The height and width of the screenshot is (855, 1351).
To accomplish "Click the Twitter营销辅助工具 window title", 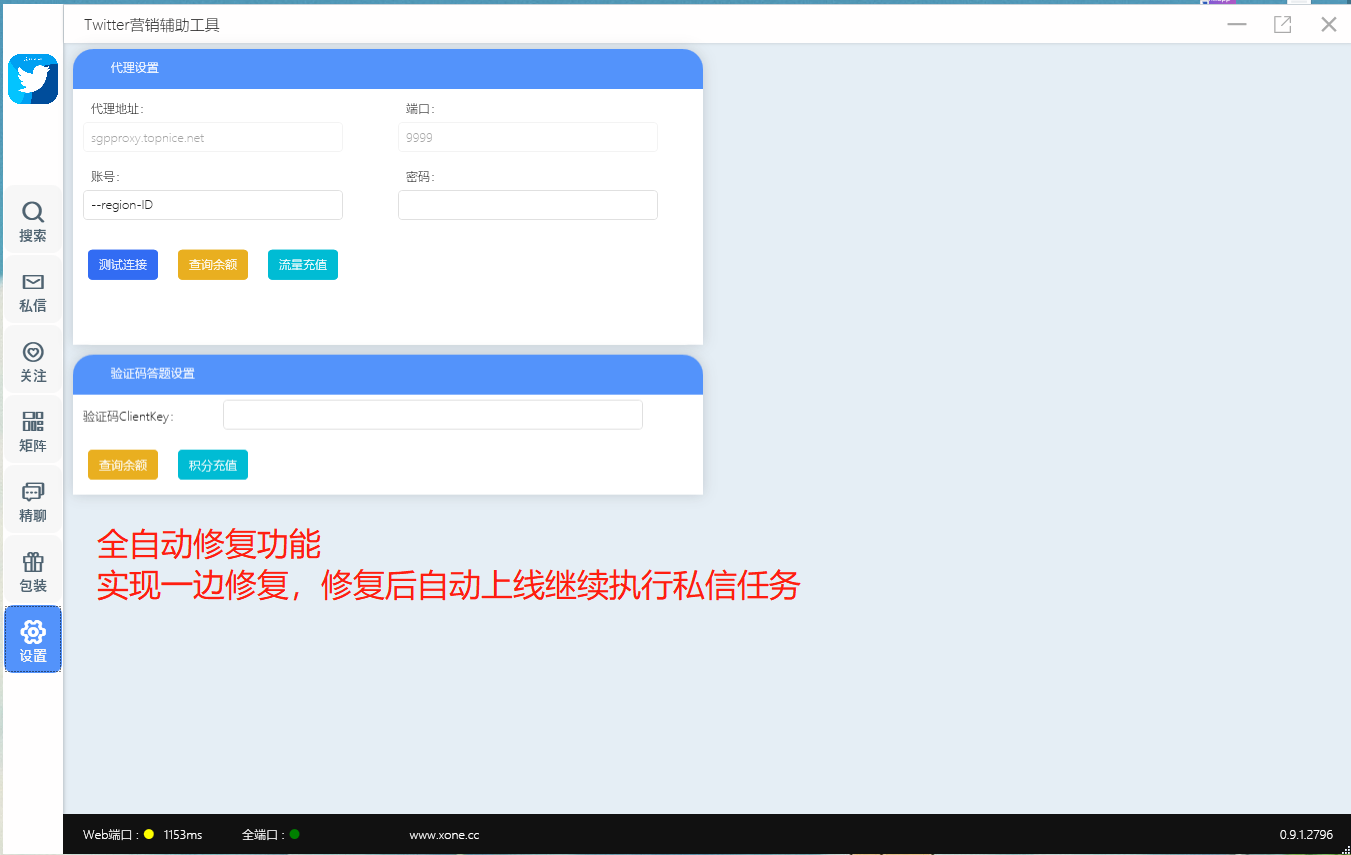I will pos(152,25).
